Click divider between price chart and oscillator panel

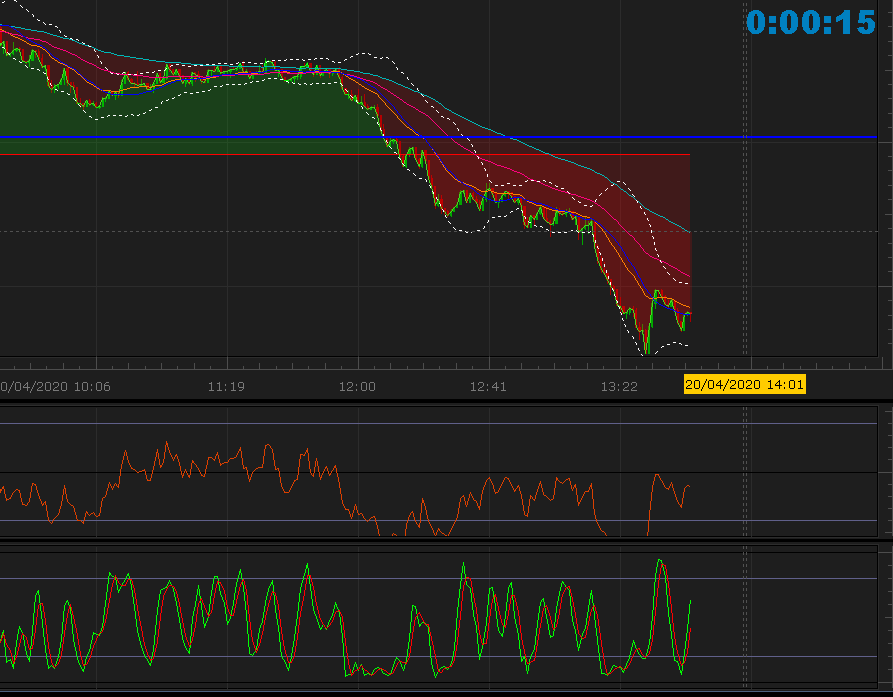pos(446,400)
